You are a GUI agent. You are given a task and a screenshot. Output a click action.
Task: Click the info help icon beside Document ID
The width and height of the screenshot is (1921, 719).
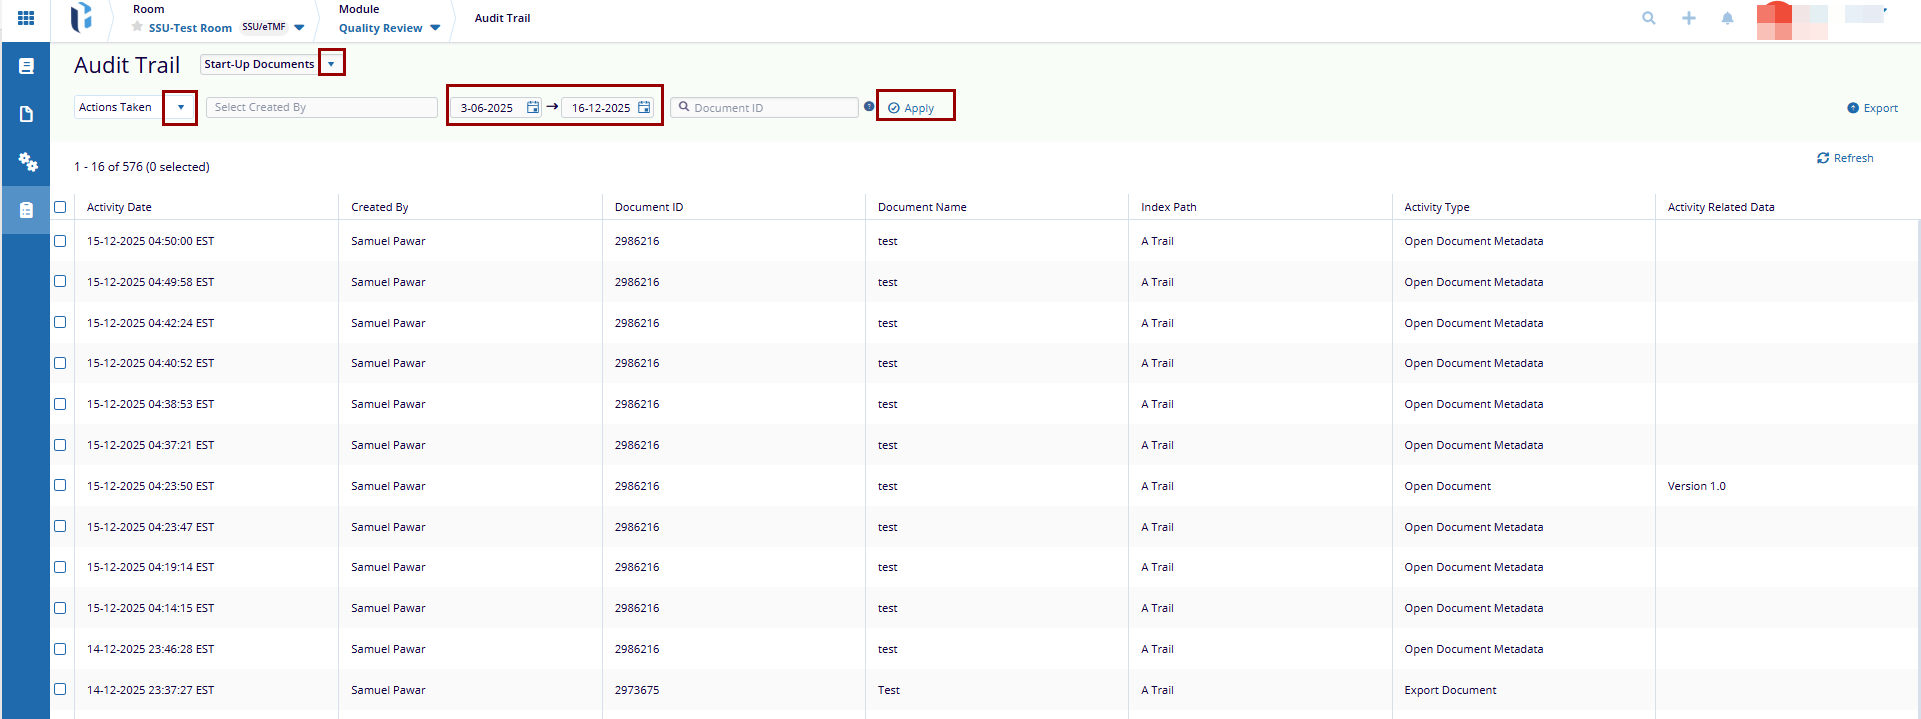point(869,107)
